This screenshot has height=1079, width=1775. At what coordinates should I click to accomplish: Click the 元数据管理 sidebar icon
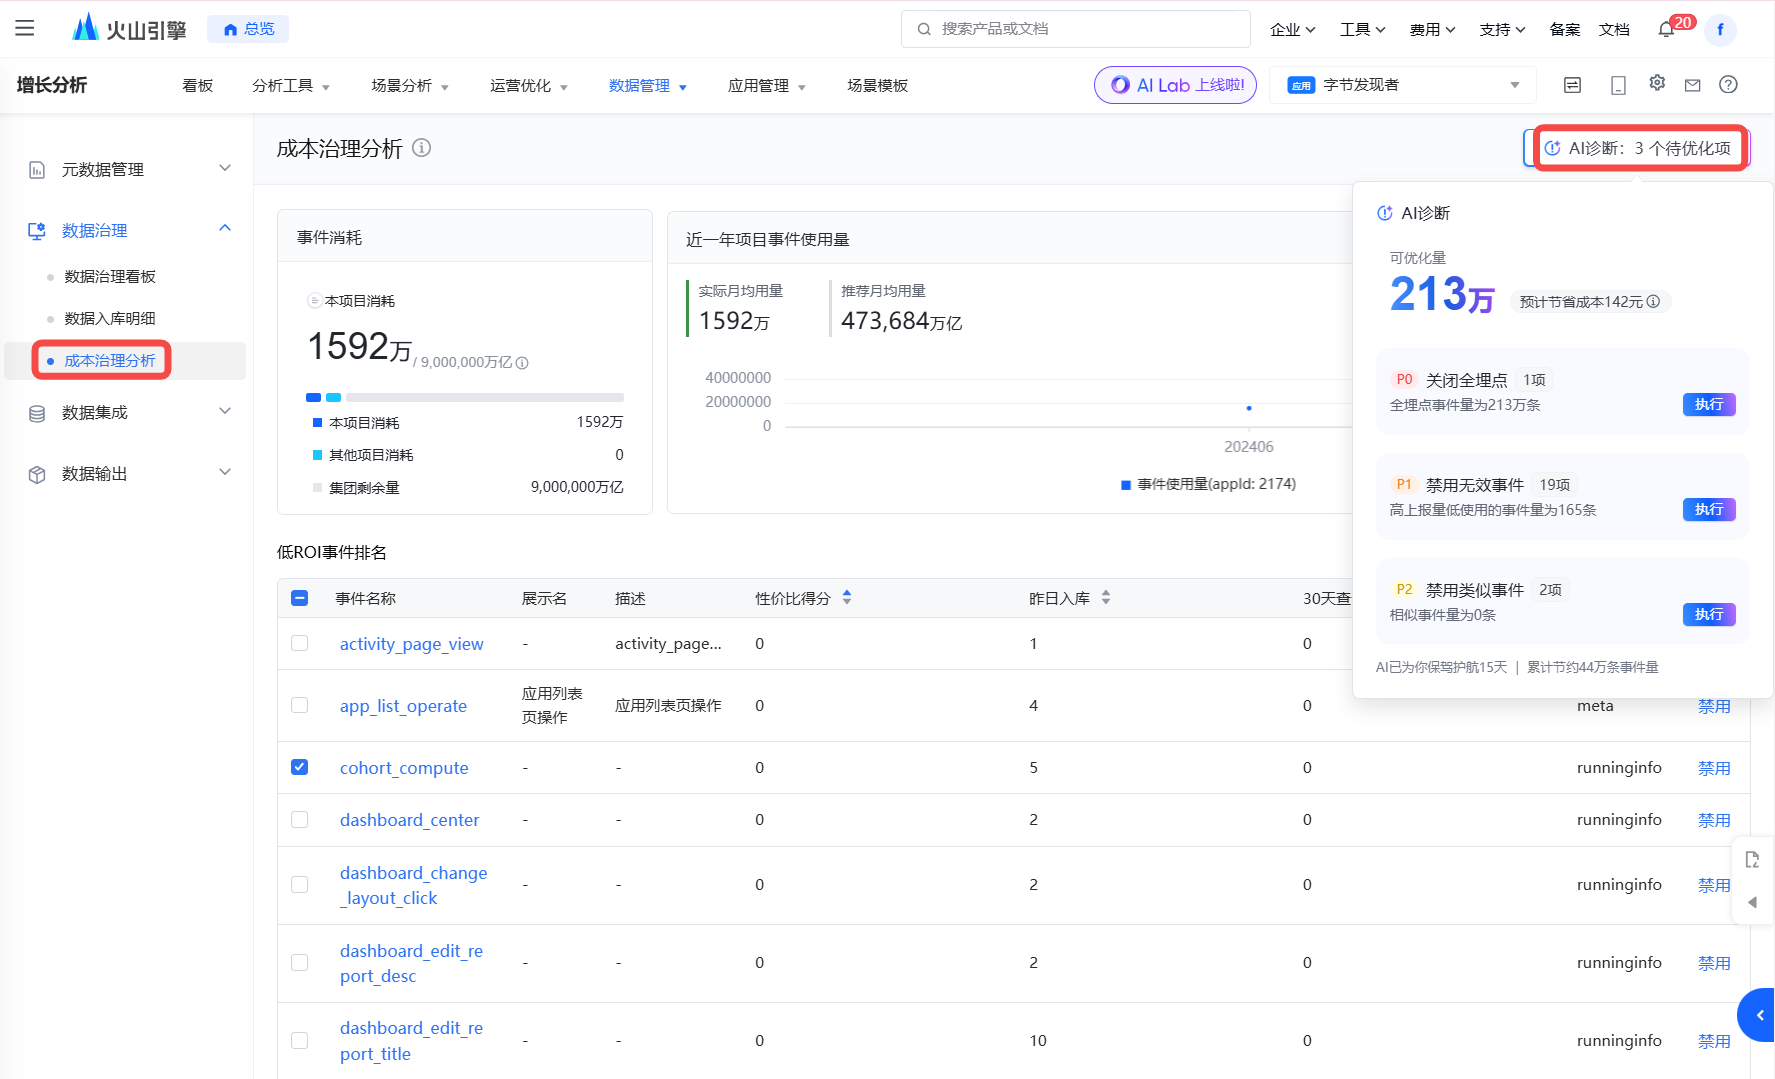click(x=37, y=170)
